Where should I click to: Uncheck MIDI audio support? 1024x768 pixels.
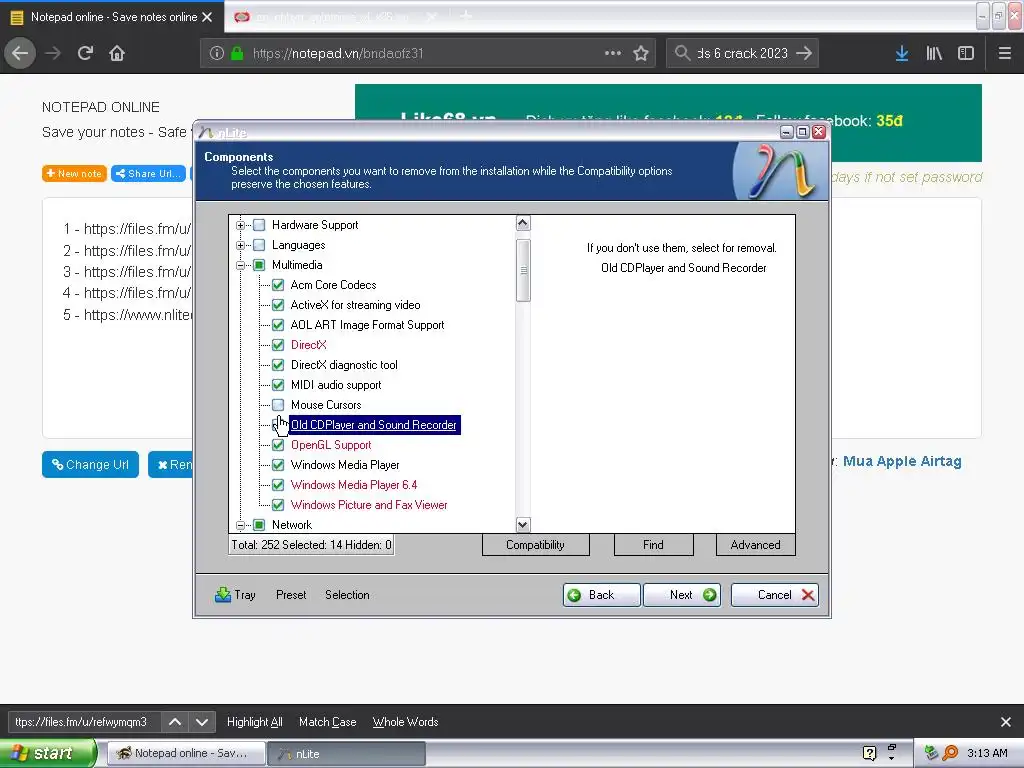(278, 385)
